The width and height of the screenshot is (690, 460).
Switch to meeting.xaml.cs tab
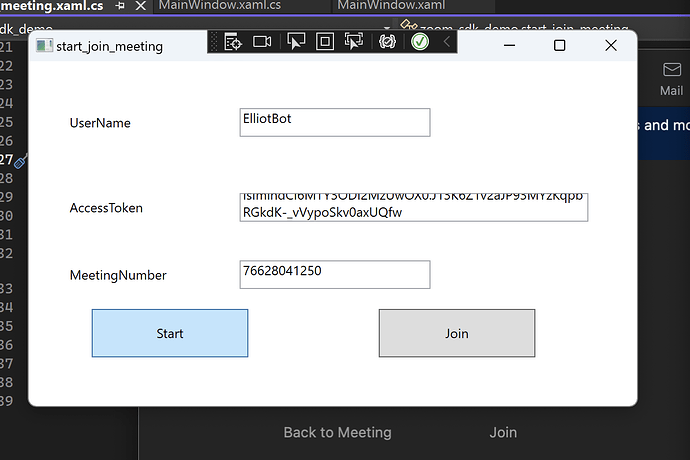(51, 6)
